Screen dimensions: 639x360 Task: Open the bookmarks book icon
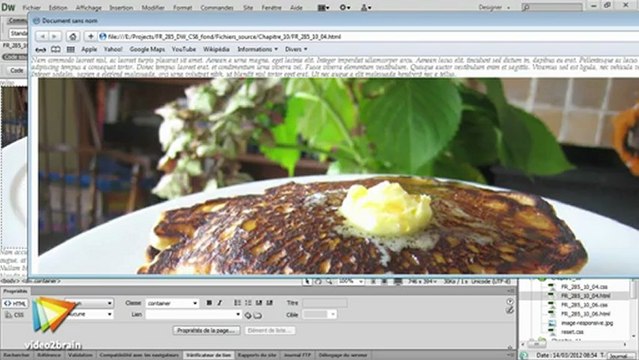[x=56, y=49]
